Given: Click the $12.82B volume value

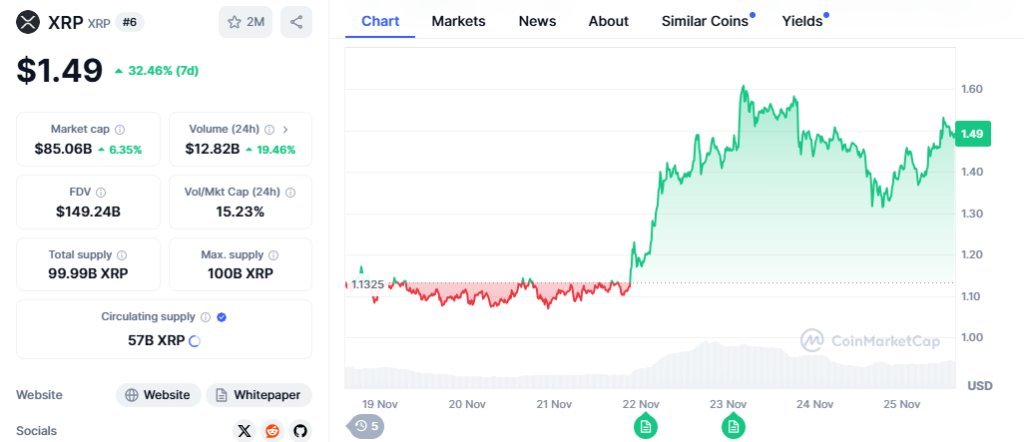Looking at the screenshot, I should coord(212,149).
